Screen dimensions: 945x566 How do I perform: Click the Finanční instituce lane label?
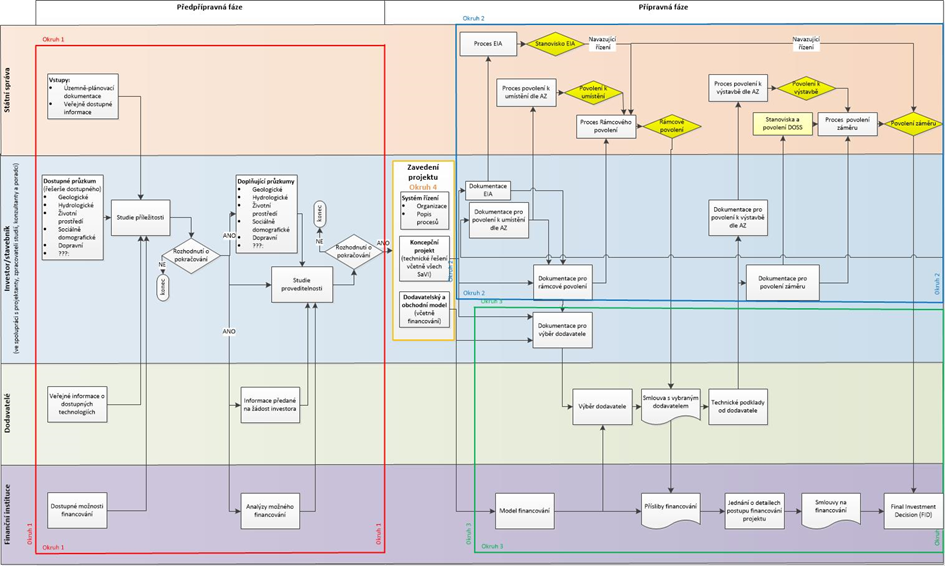pos(8,514)
